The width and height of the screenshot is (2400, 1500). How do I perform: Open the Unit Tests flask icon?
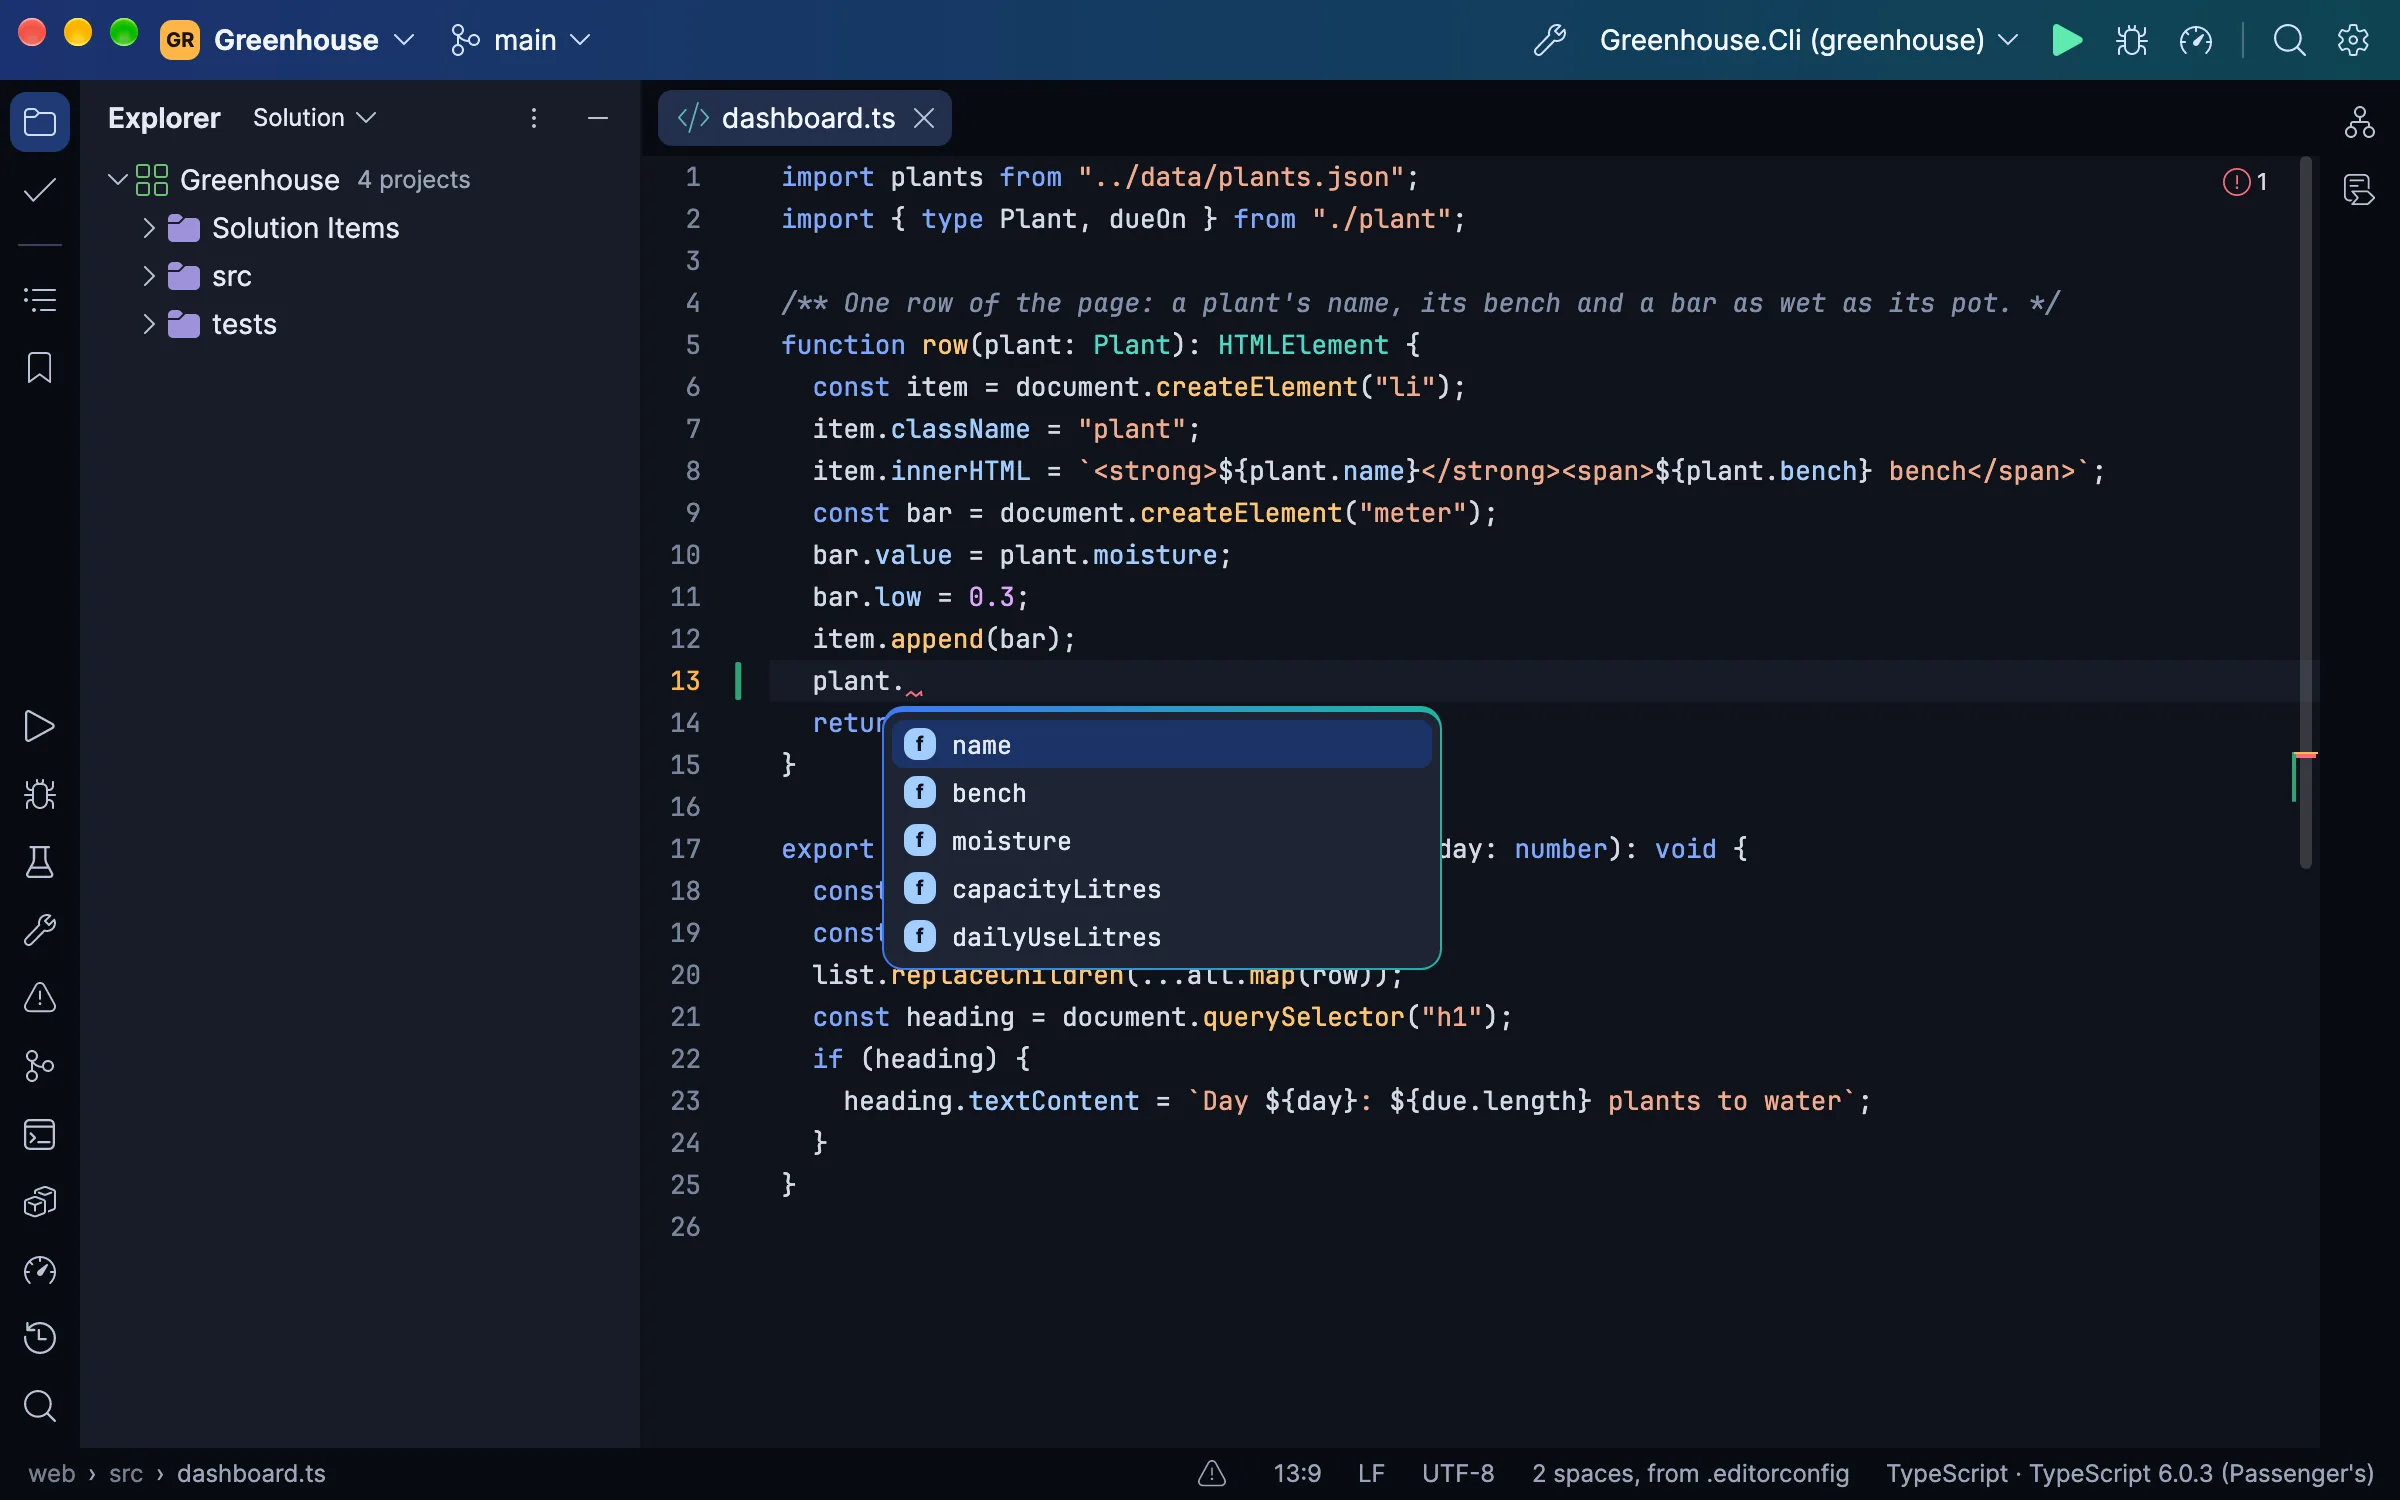tap(40, 862)
